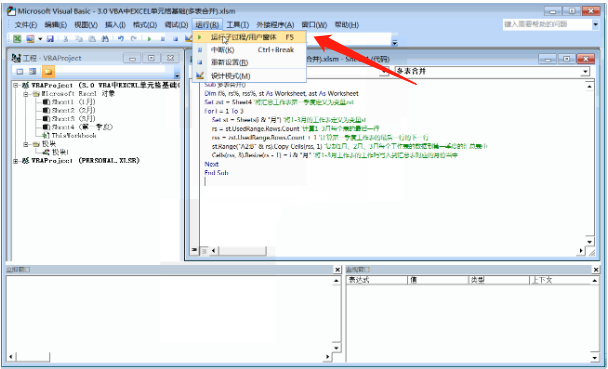Click the 表达式 column header in Watch
This screenshot has height=369, width=608.
[x=377, y=280]
